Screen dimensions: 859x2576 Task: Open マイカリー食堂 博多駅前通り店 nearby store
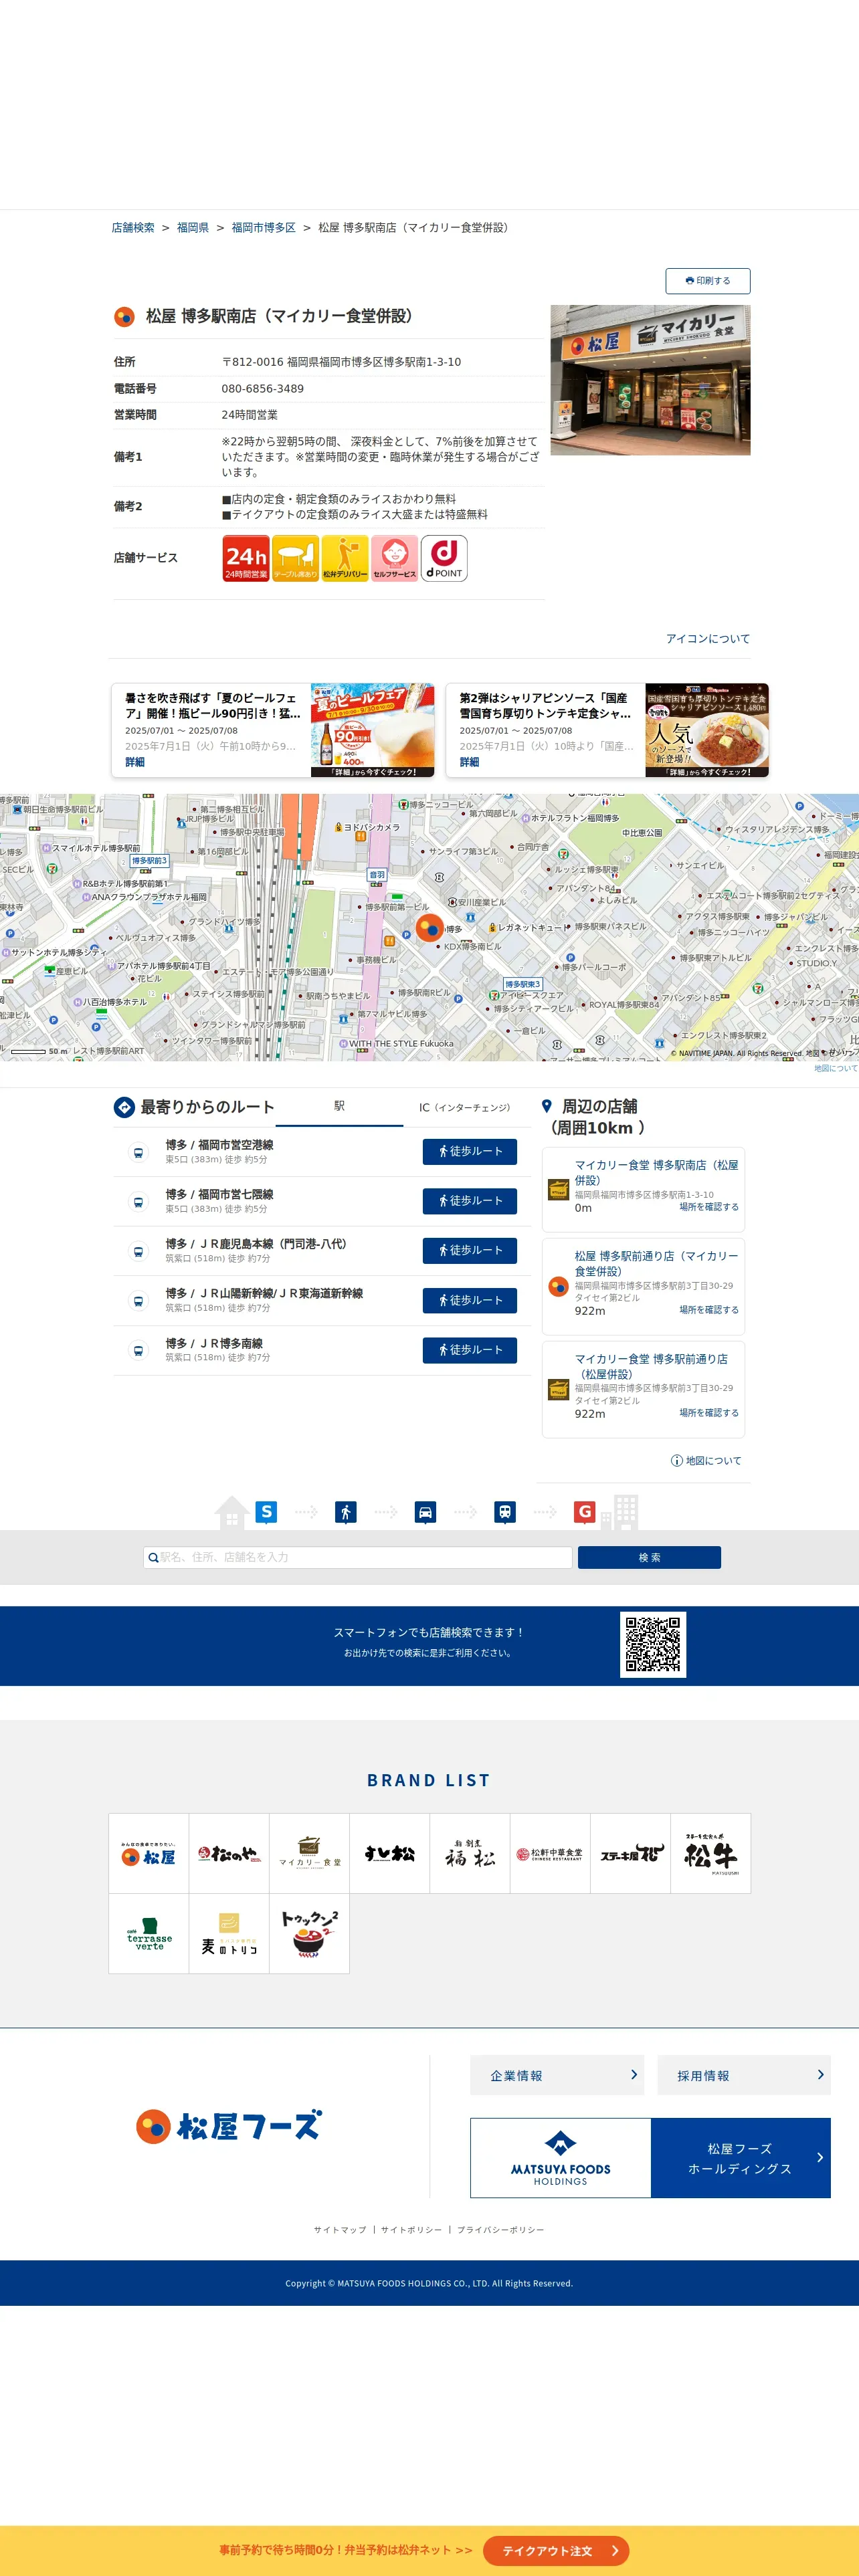[651, 1366]
